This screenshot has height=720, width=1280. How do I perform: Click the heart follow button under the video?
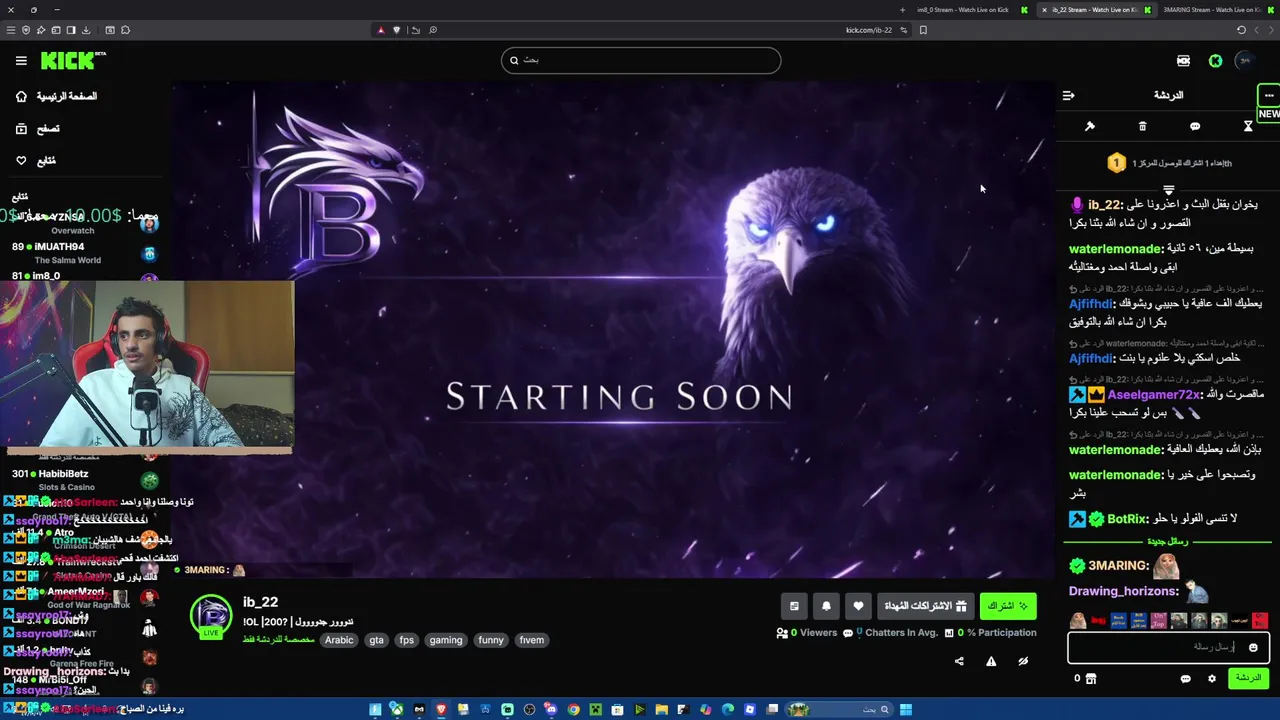[858, 606]
